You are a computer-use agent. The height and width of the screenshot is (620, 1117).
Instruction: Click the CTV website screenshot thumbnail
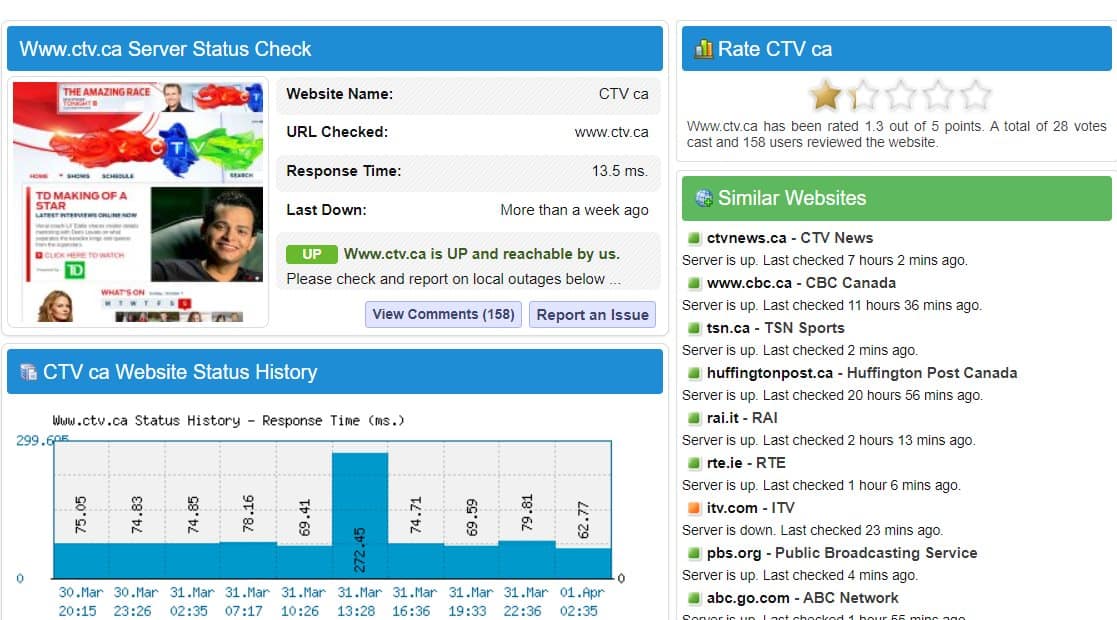click(139, 202)
